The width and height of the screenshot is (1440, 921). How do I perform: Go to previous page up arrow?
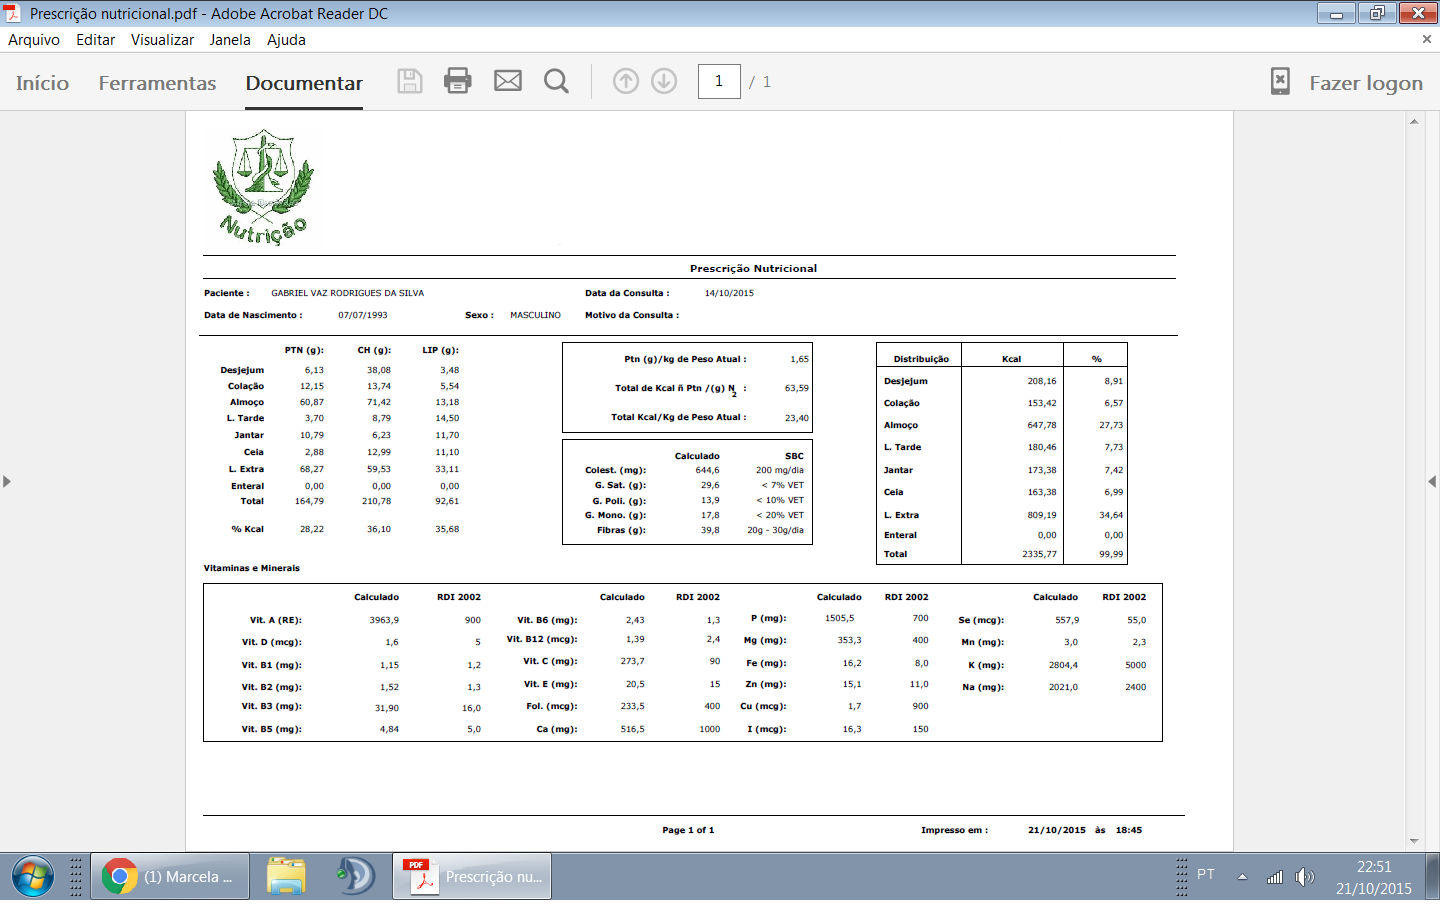pyautogui.click(x=626, y=81)
